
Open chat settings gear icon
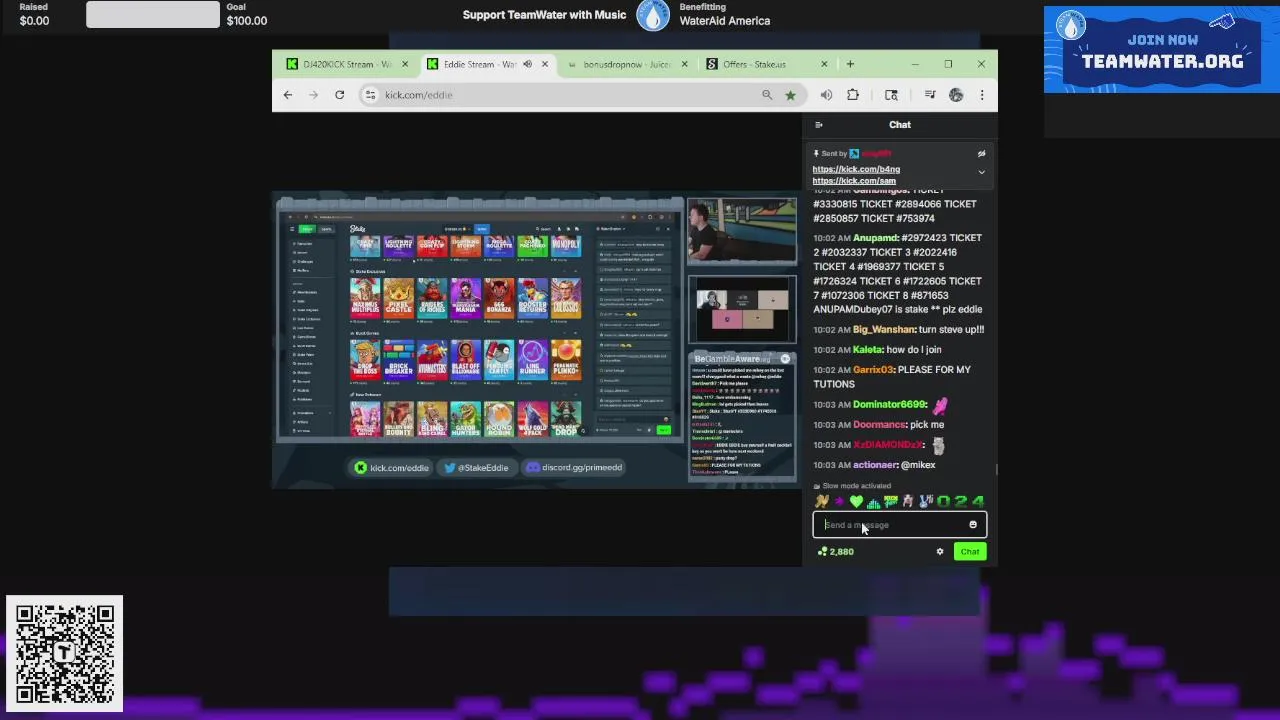940,552
